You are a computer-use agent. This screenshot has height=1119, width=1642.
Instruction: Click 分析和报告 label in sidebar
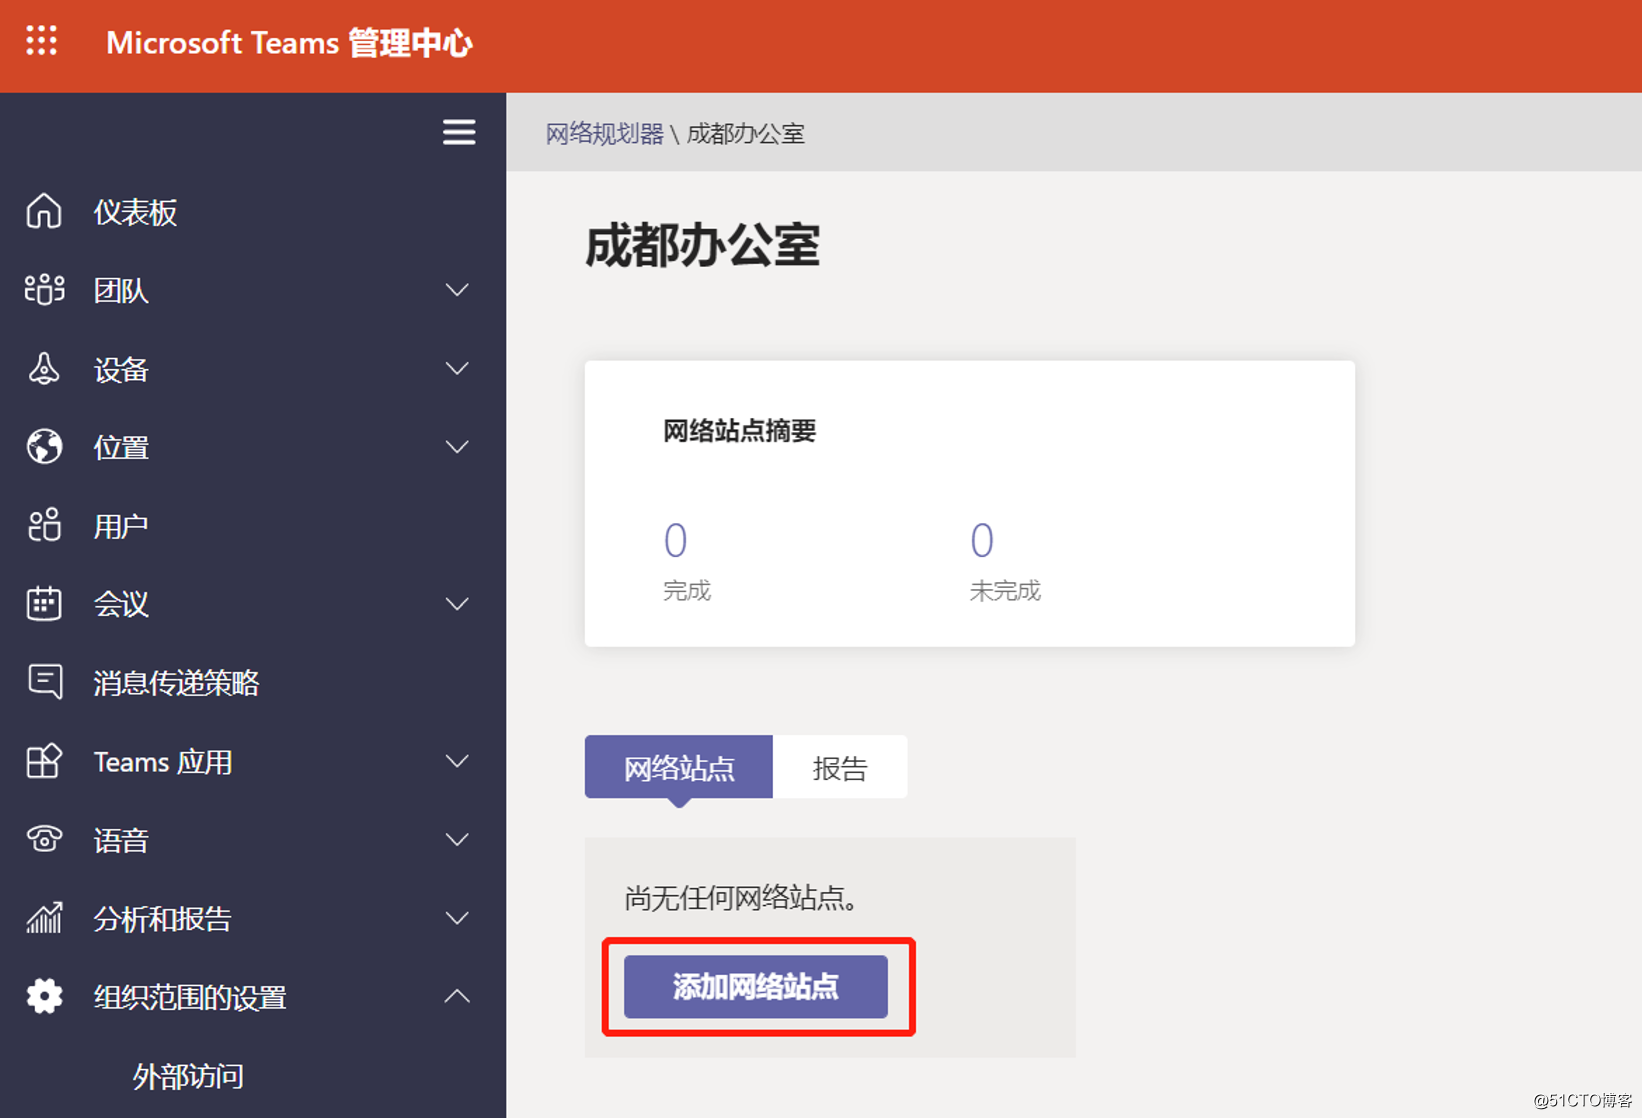[163, 919]
